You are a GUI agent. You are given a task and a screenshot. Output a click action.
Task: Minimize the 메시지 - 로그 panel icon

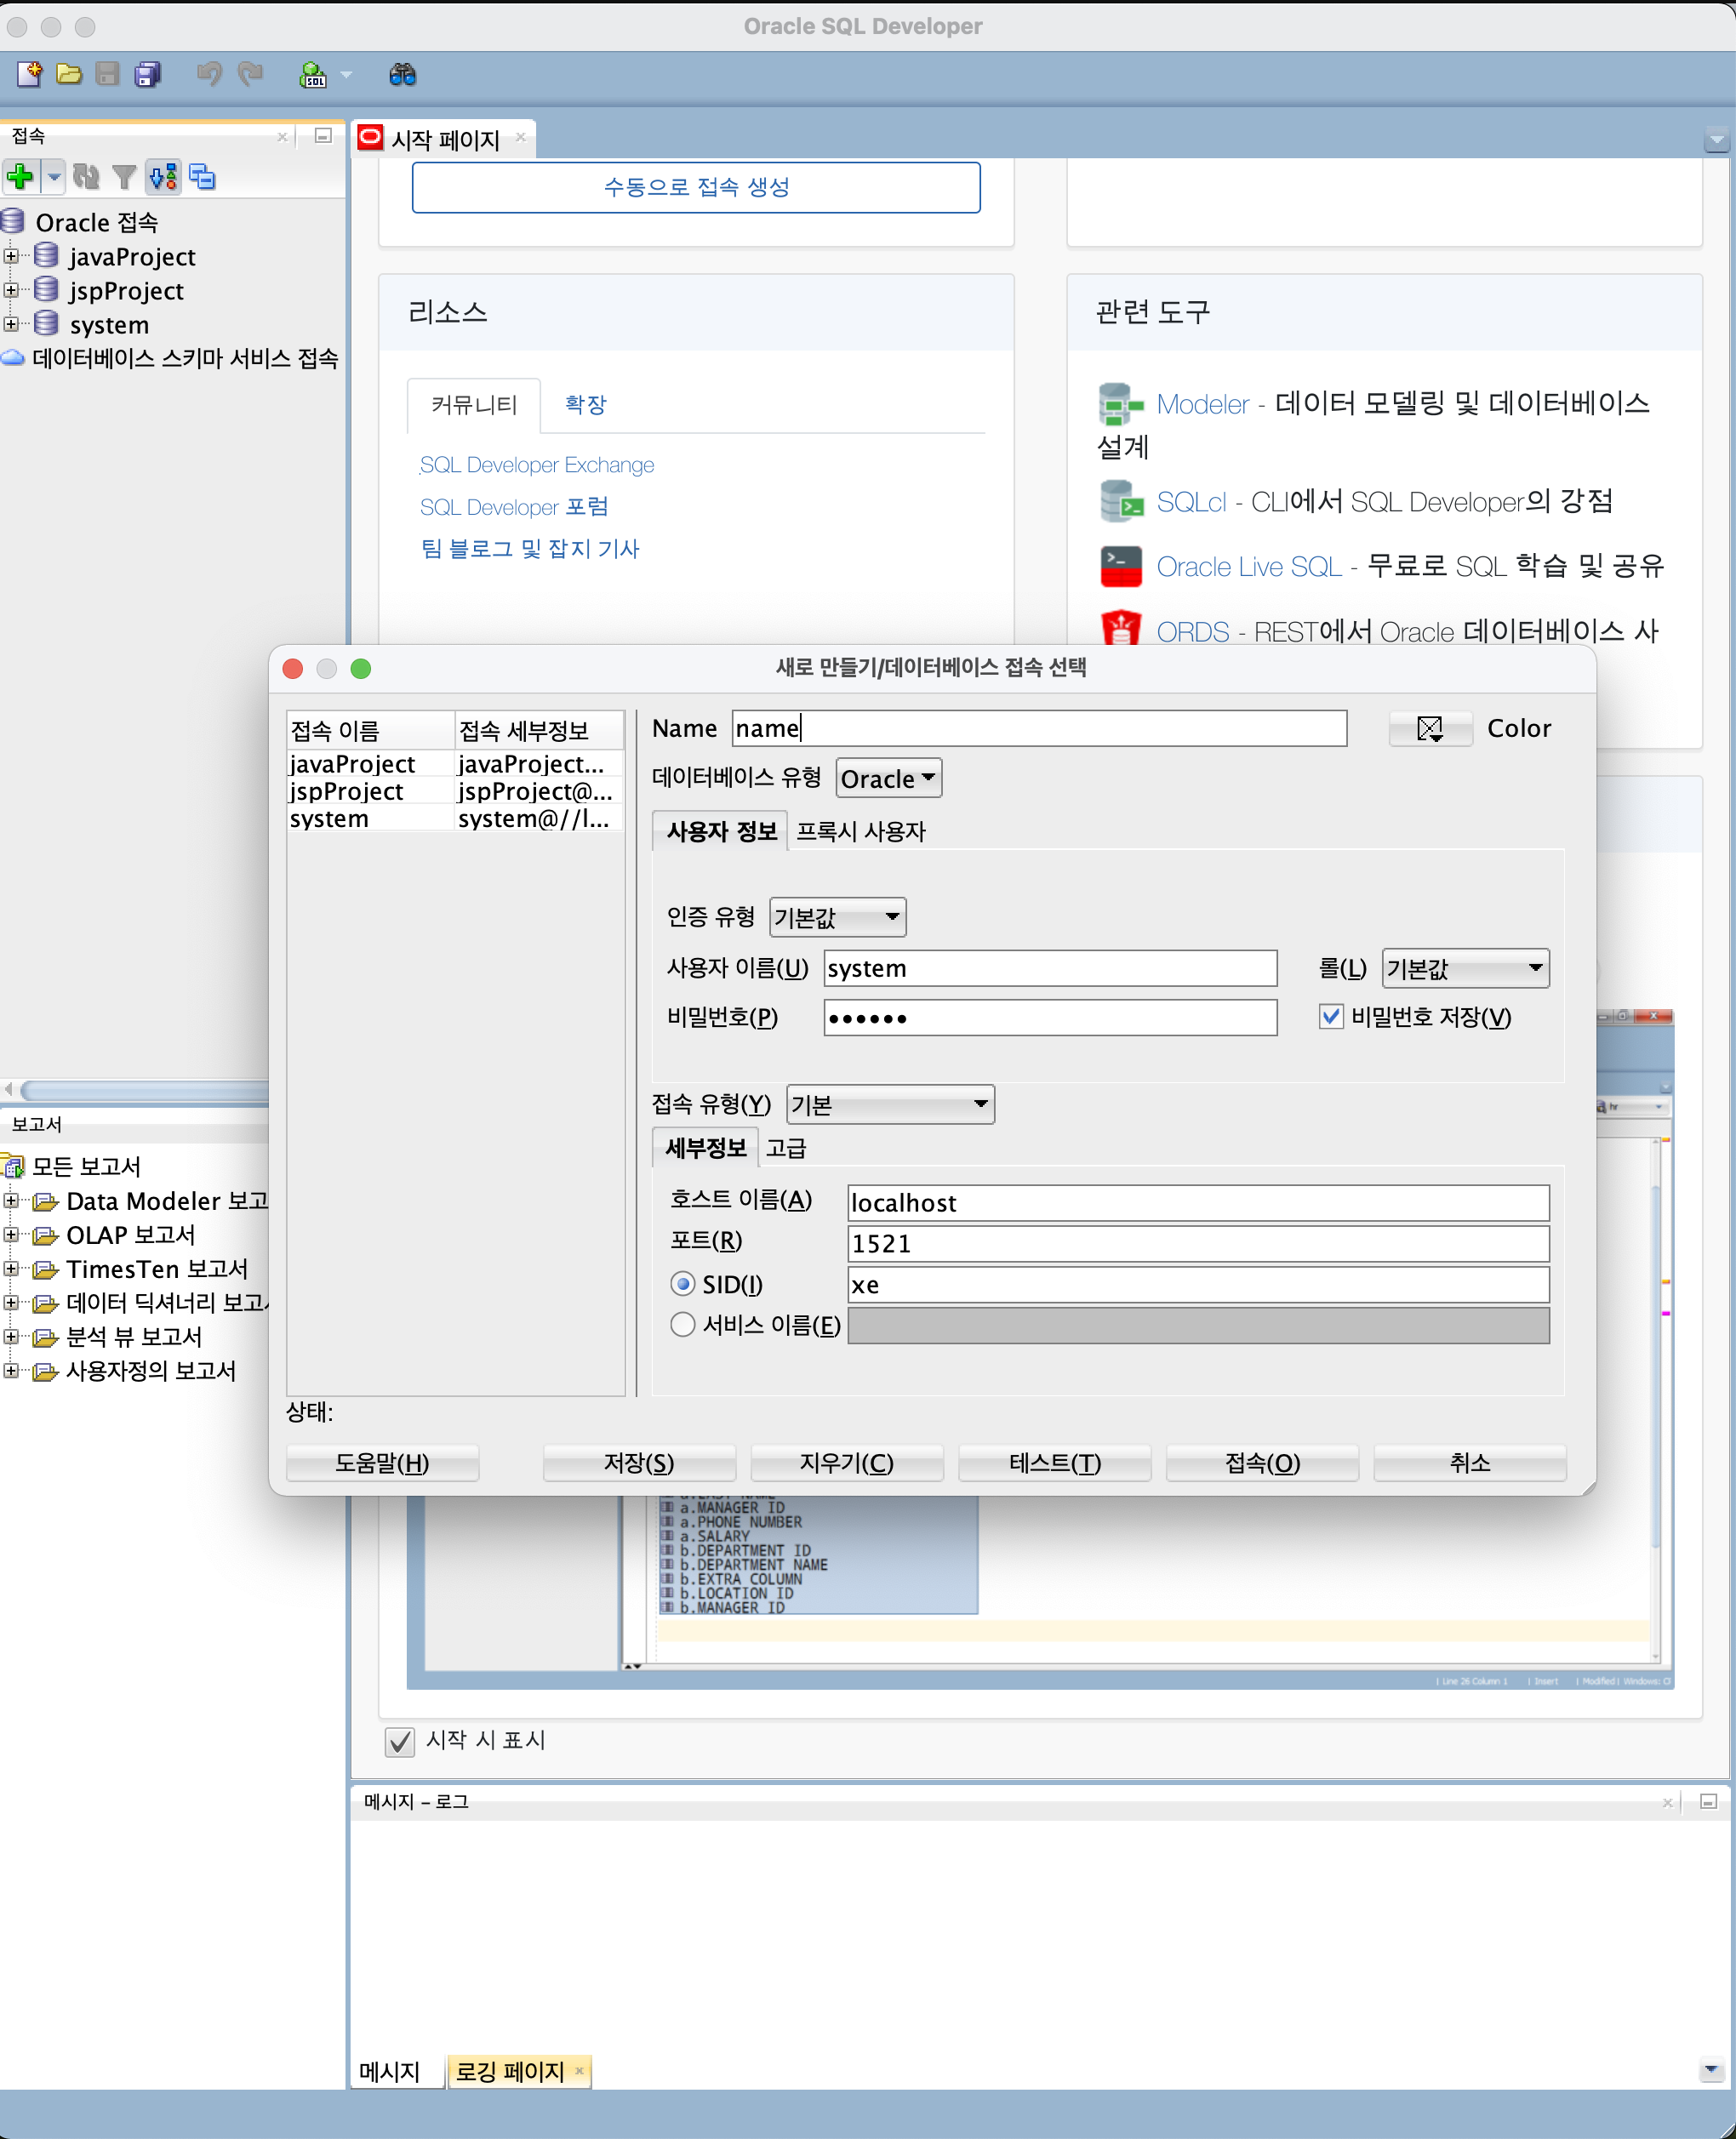[1708, 1802]
